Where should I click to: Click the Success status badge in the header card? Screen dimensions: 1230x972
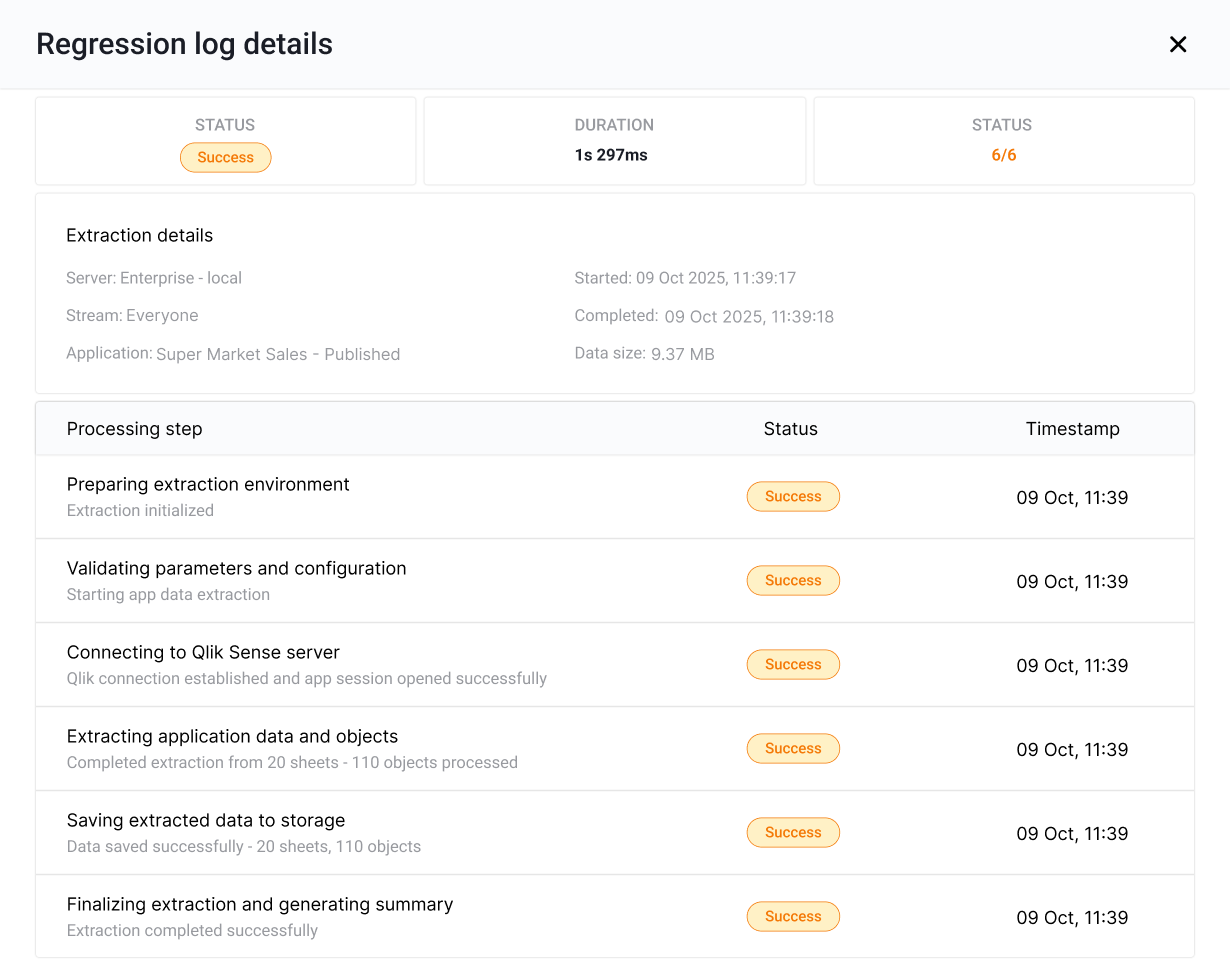[x=225, y=157]
